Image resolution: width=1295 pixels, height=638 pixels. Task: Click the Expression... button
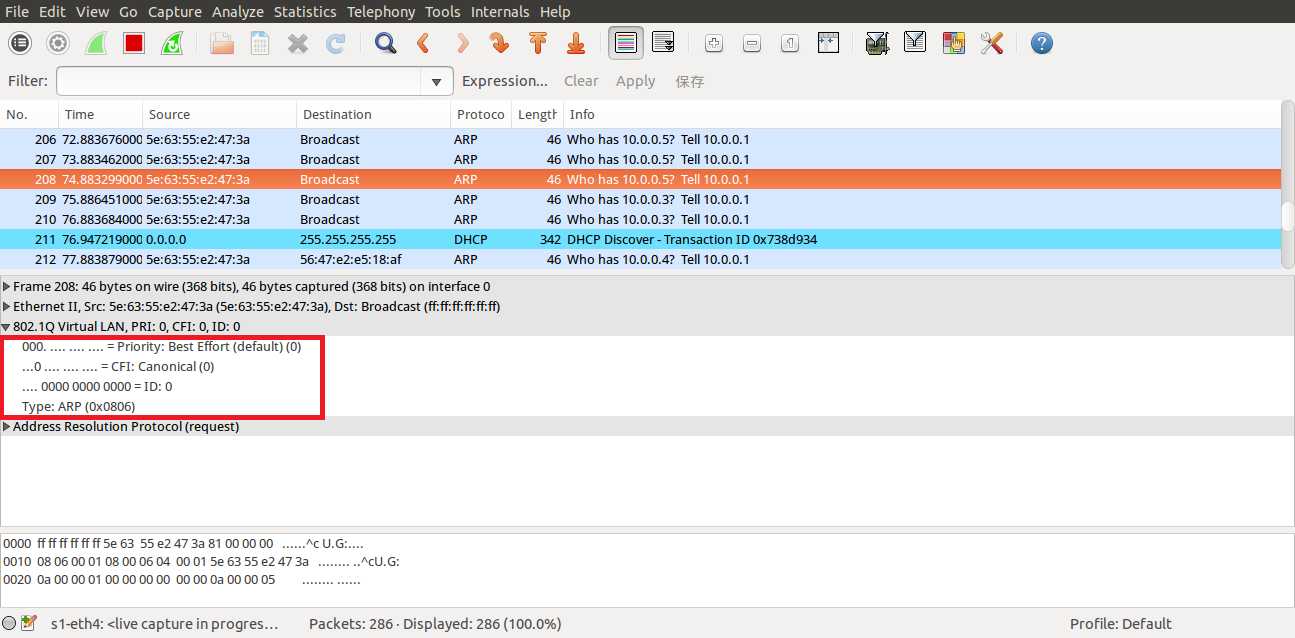click(505, 81)
